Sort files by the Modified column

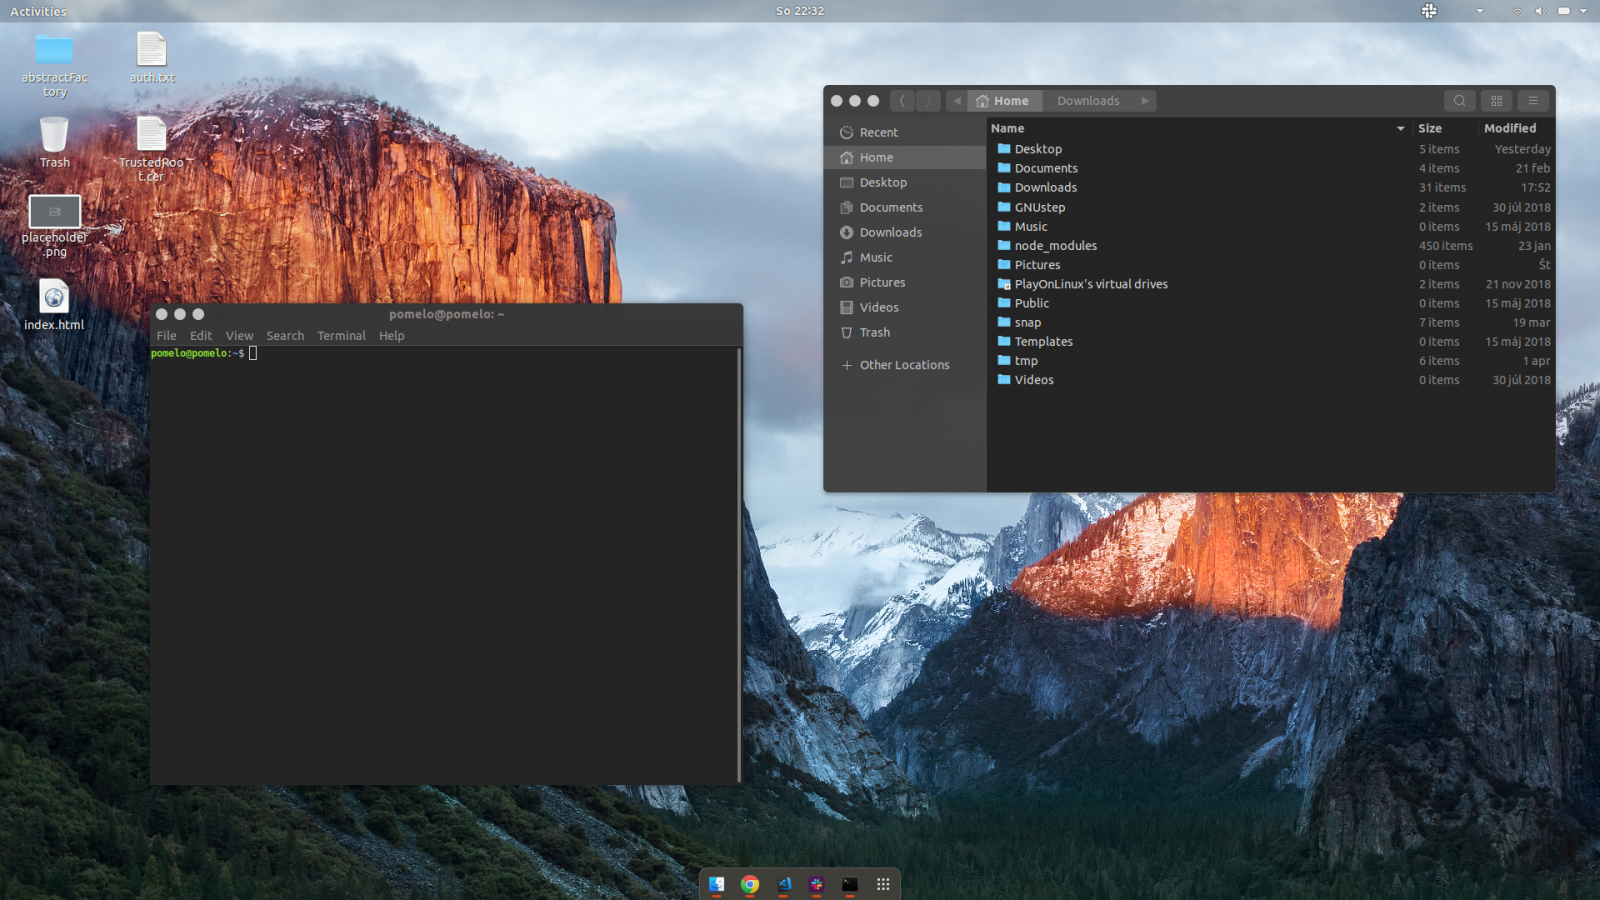point(1510,128)
